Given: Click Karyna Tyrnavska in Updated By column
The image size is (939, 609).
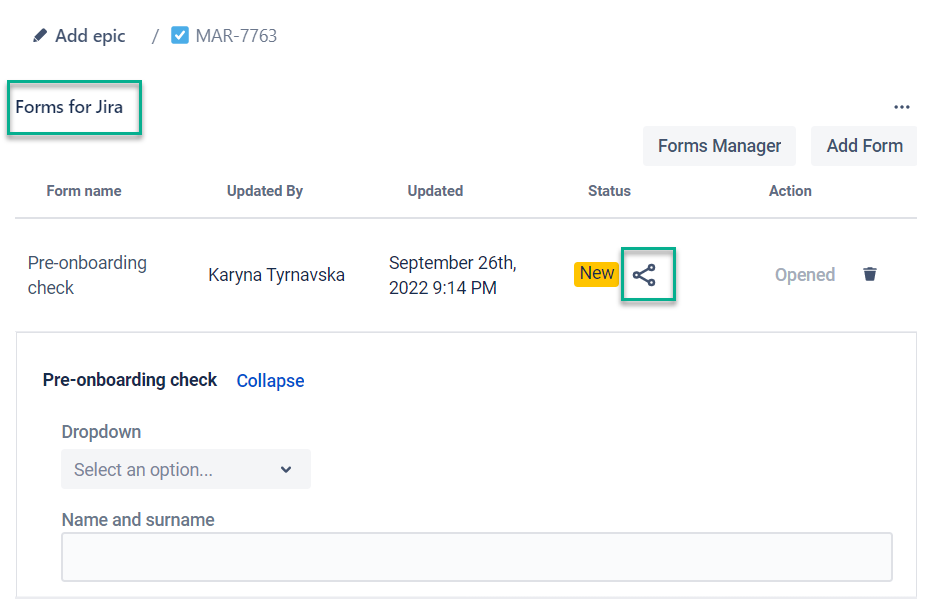Looking at the screenshot, I should 277,275.
